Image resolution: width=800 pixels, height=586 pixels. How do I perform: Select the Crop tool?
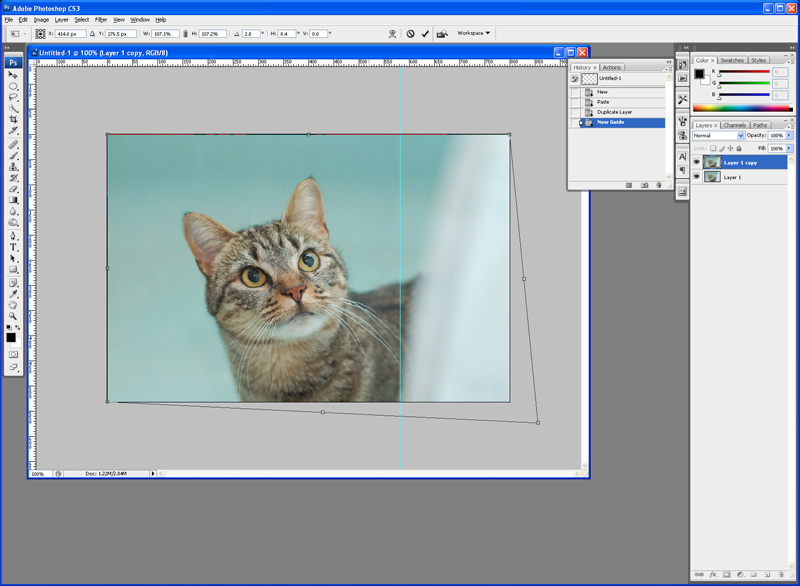click(x=13, y=119)
